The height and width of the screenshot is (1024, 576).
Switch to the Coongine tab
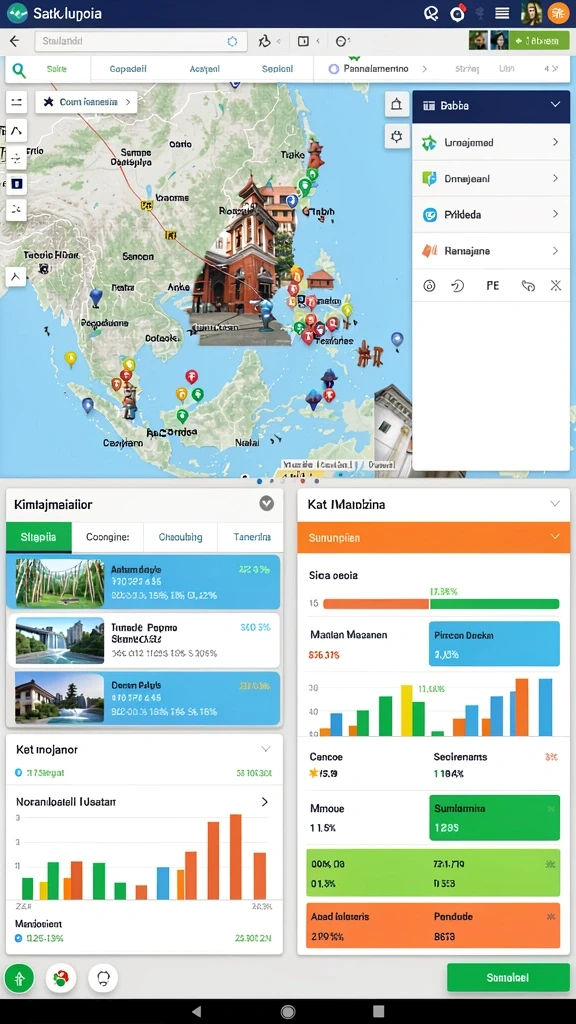[x=108, y=537]
